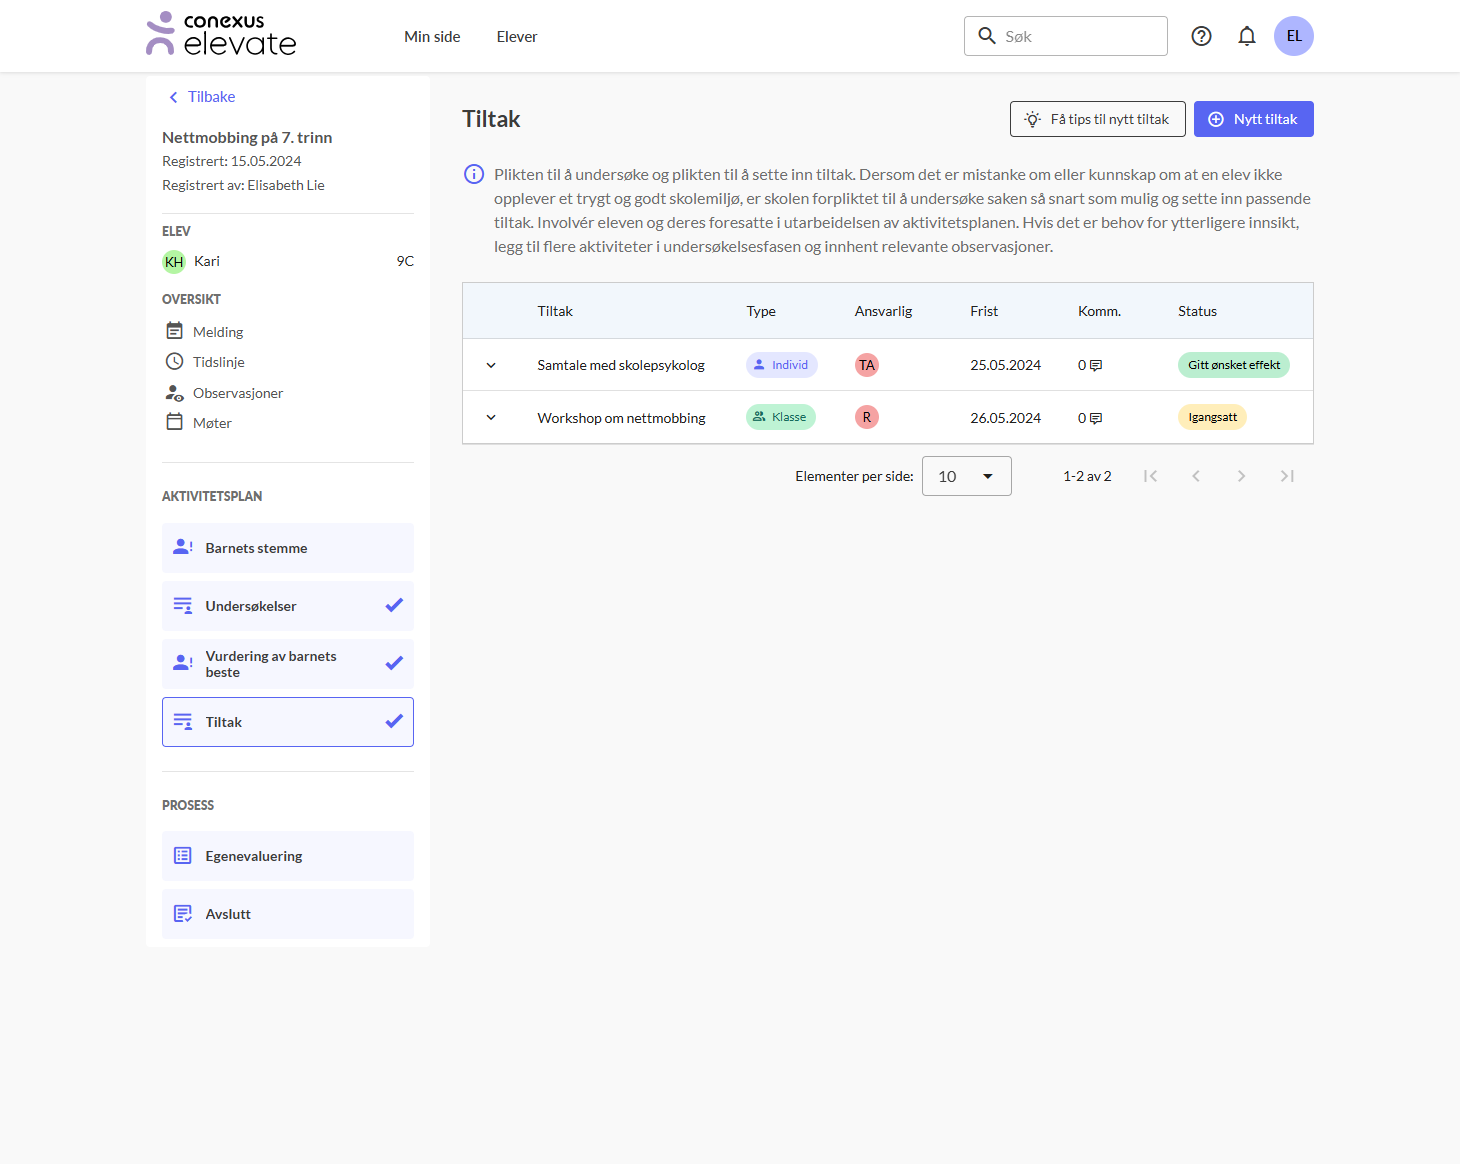Click the Gitt ønsket effekt status badge
The height and width of the screenshot is (1164, 1460).
(x=1233, y=365)
